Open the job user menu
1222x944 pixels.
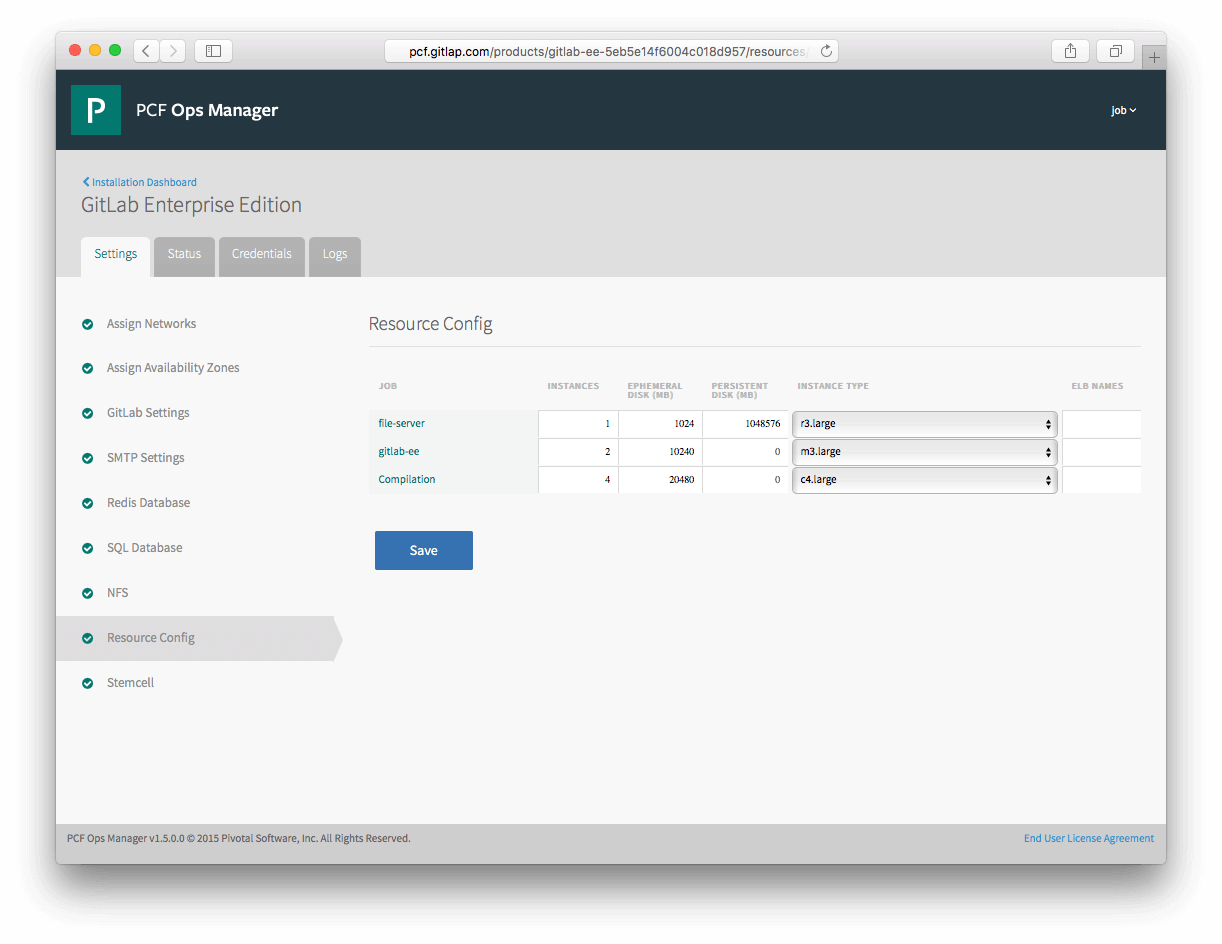click(1123, 110)
